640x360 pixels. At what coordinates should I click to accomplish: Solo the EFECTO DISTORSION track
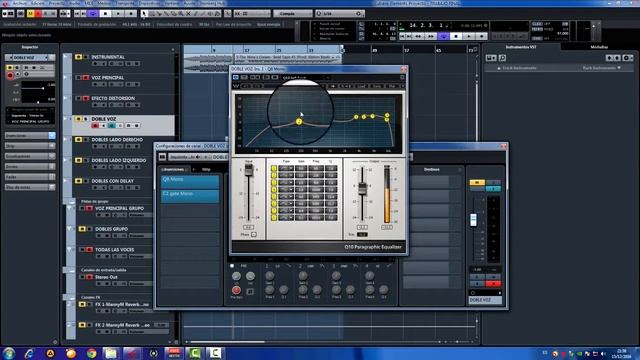coord(86,98)
